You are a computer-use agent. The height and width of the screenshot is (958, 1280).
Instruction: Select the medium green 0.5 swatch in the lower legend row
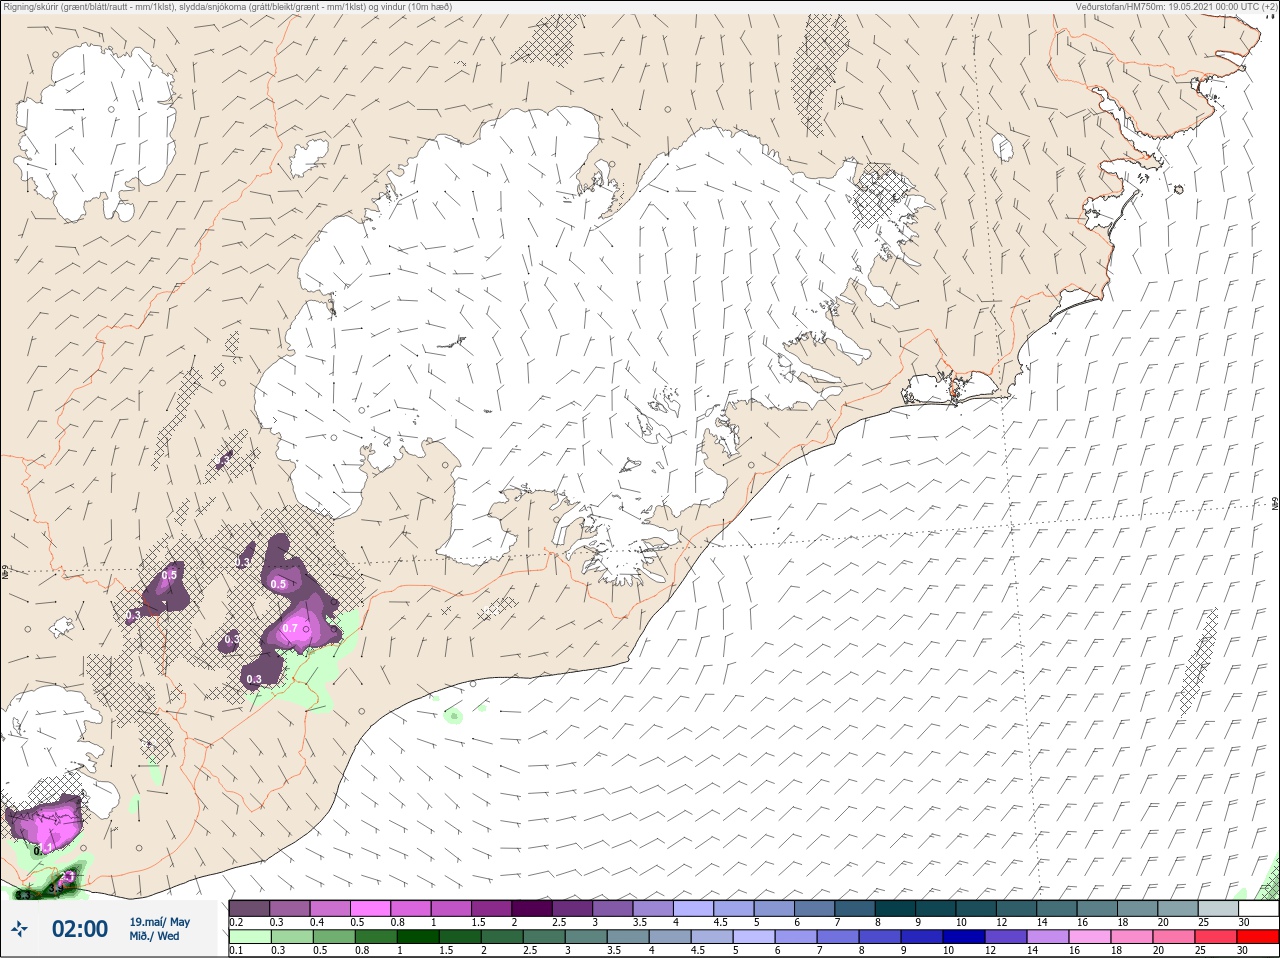334,937
